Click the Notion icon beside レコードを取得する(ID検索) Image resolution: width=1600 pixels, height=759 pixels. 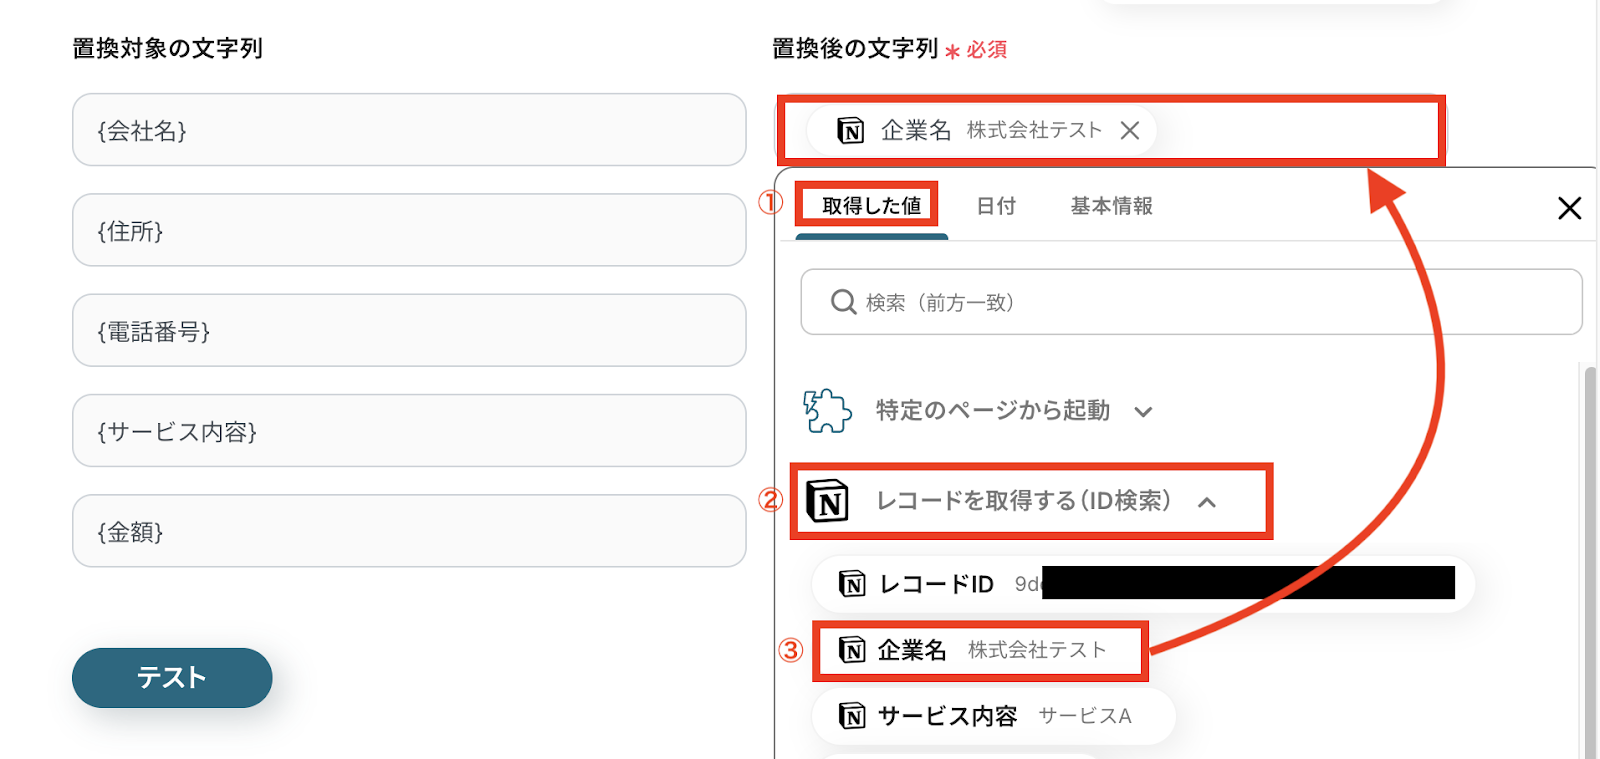[828, 501]
